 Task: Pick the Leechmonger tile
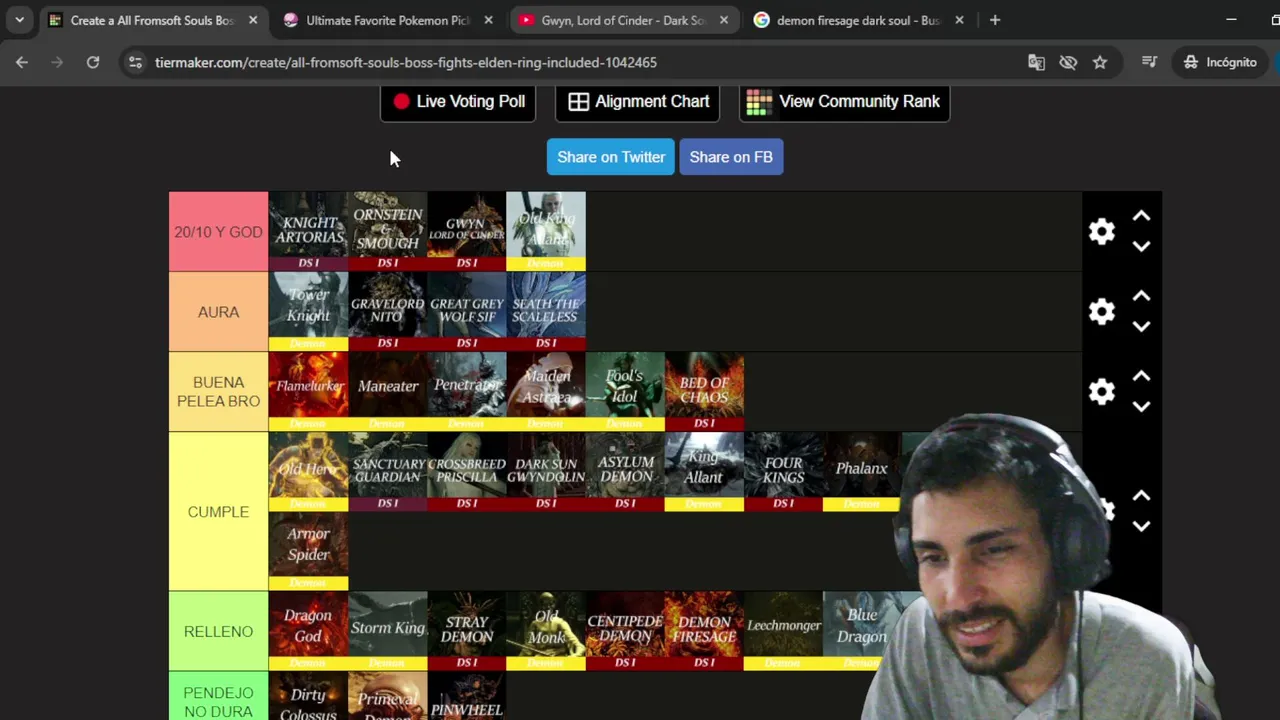783,631
